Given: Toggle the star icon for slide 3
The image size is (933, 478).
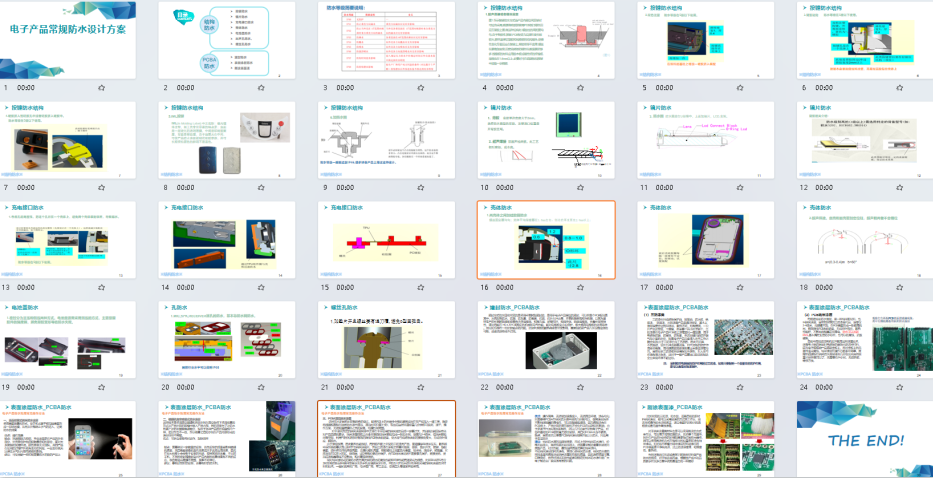Looking at the screenshot, I should [421, 88].
